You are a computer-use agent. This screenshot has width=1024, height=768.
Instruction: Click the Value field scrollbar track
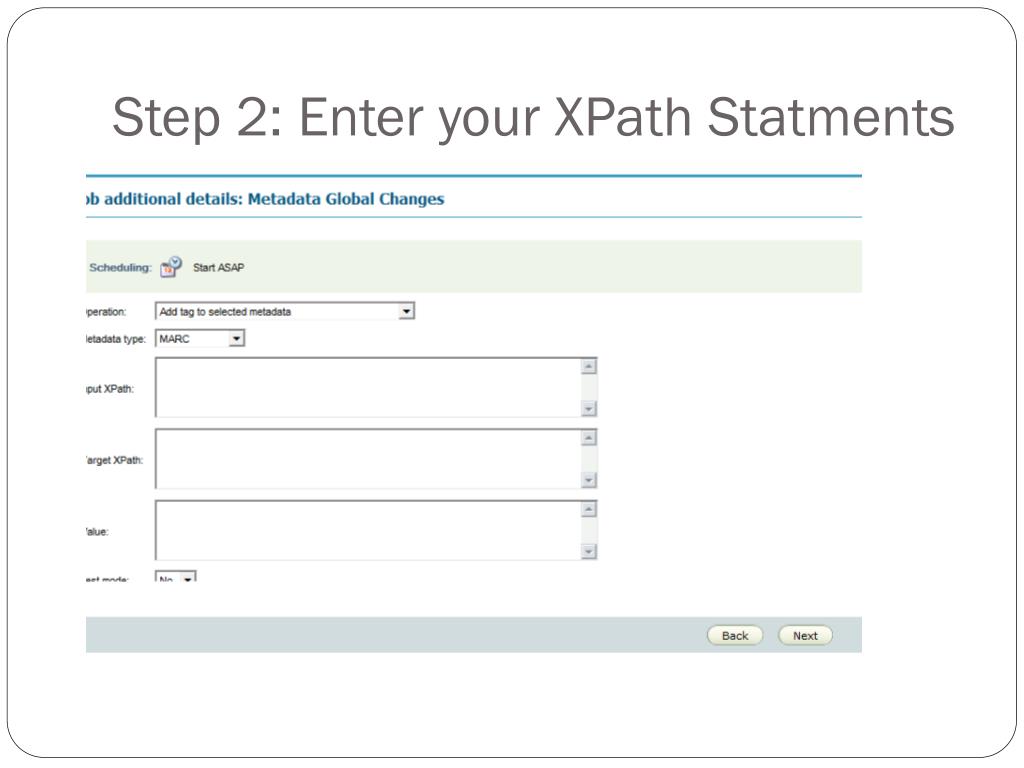[588, 530]
